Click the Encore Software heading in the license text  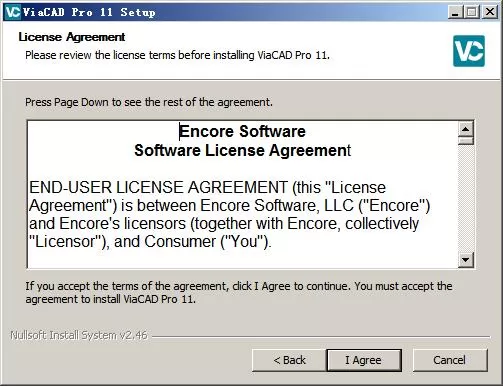click(x=242, y=131)
